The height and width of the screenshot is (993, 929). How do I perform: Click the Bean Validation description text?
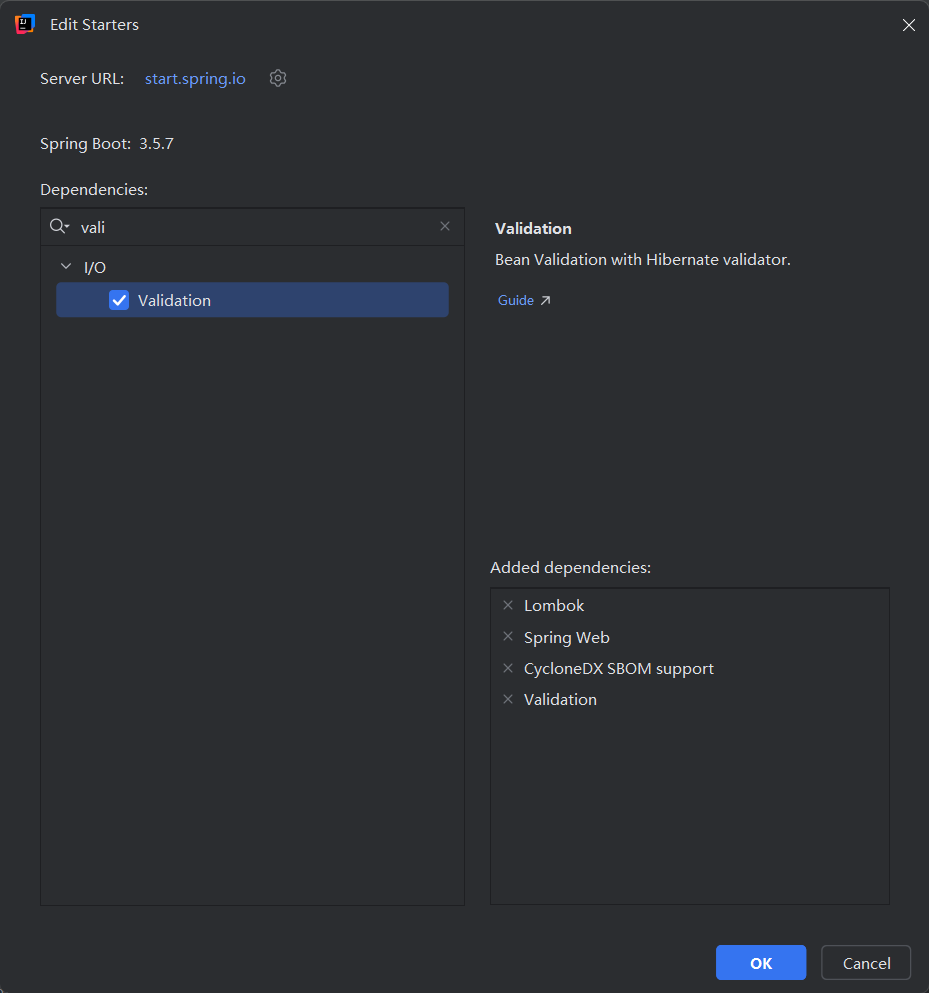[x=643, y=260]
